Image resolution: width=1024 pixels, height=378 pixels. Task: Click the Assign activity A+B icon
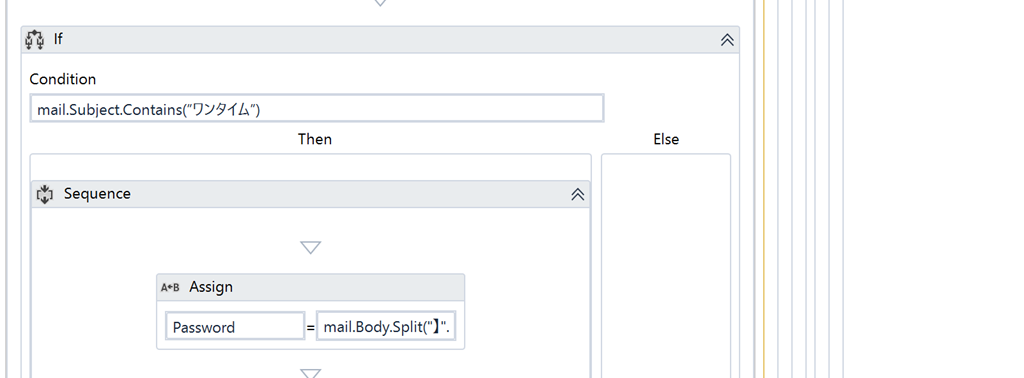pyautogui.click(x=170, y=287)
